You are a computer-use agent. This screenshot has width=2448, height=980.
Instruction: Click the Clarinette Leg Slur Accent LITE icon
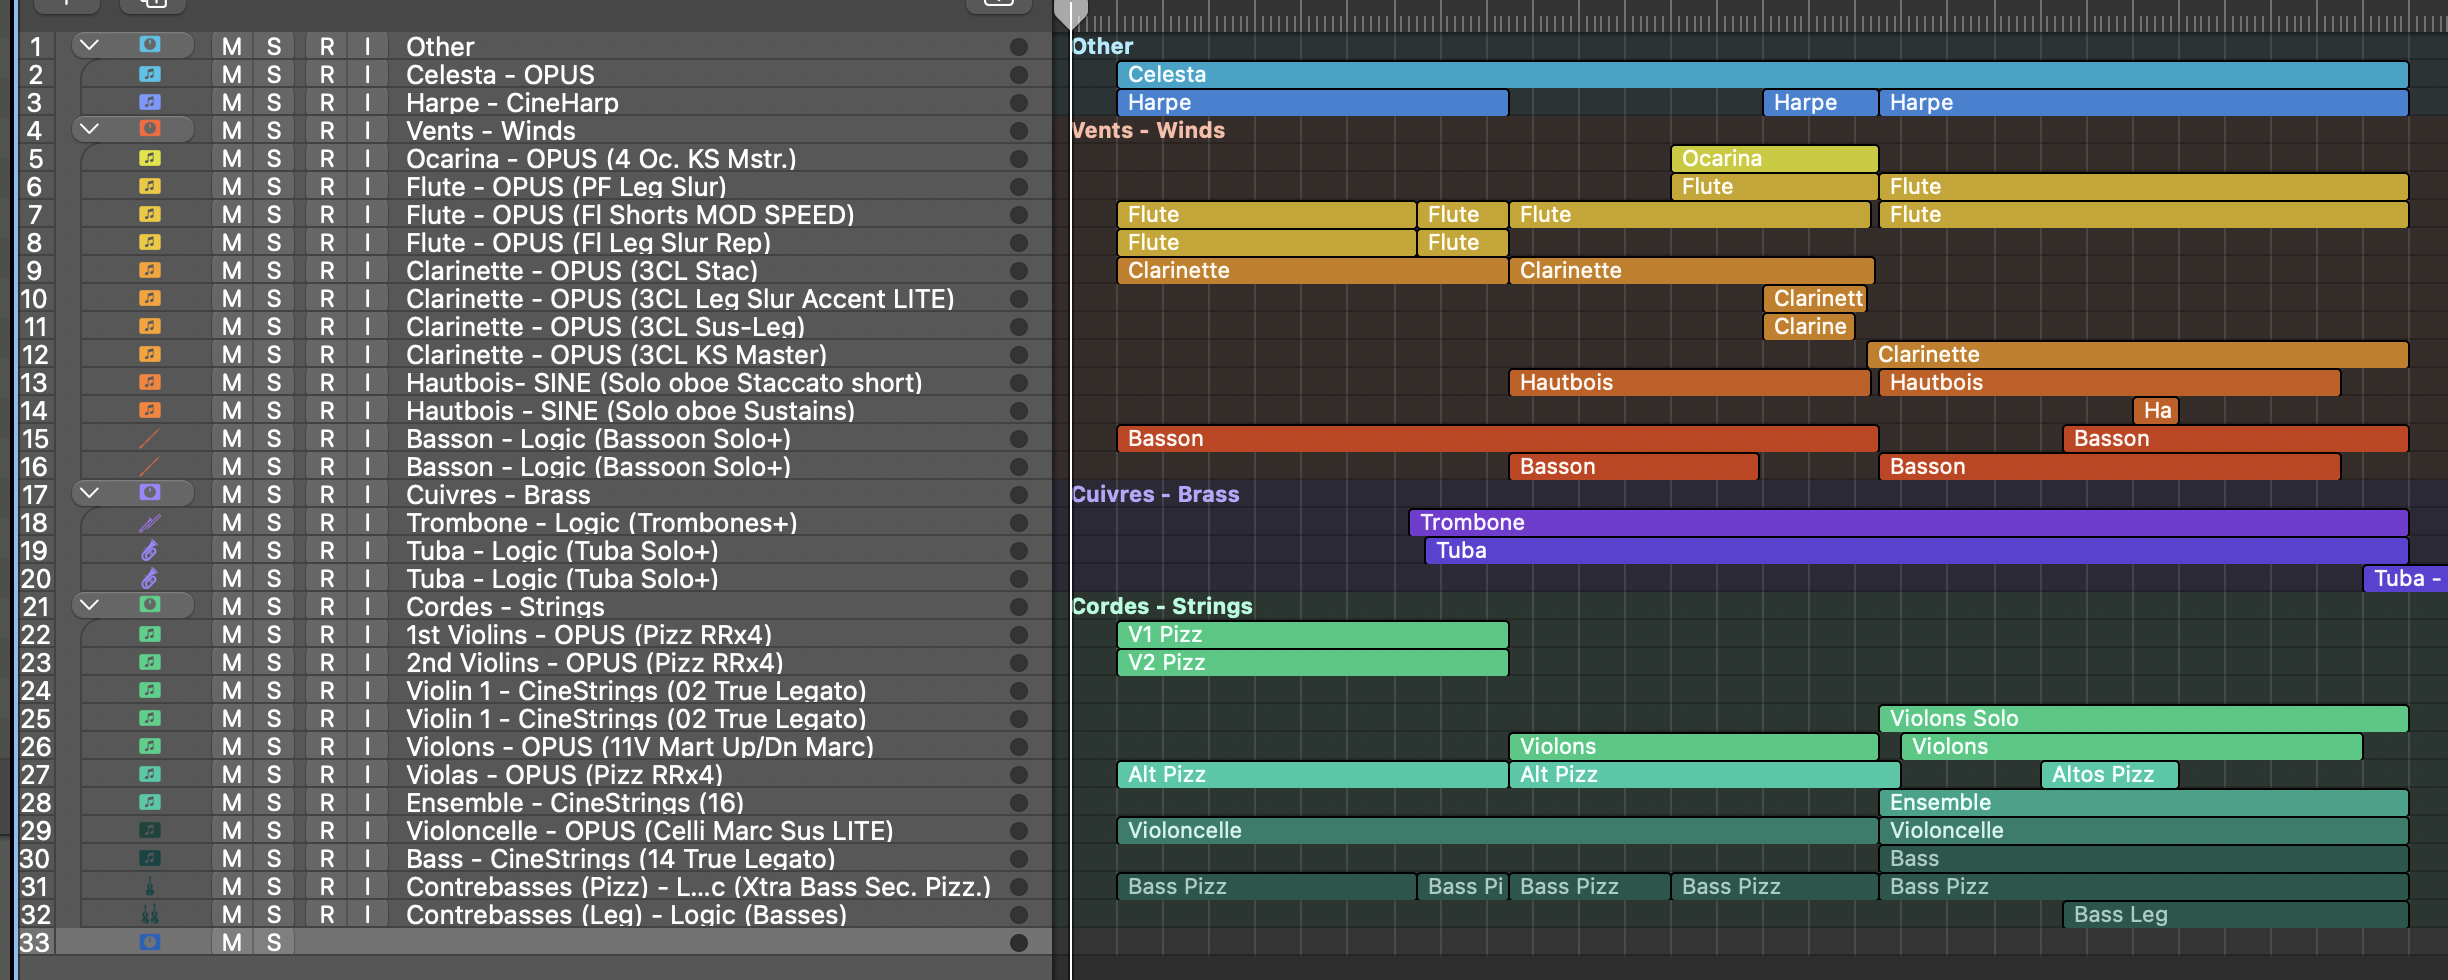pos(149,298)
